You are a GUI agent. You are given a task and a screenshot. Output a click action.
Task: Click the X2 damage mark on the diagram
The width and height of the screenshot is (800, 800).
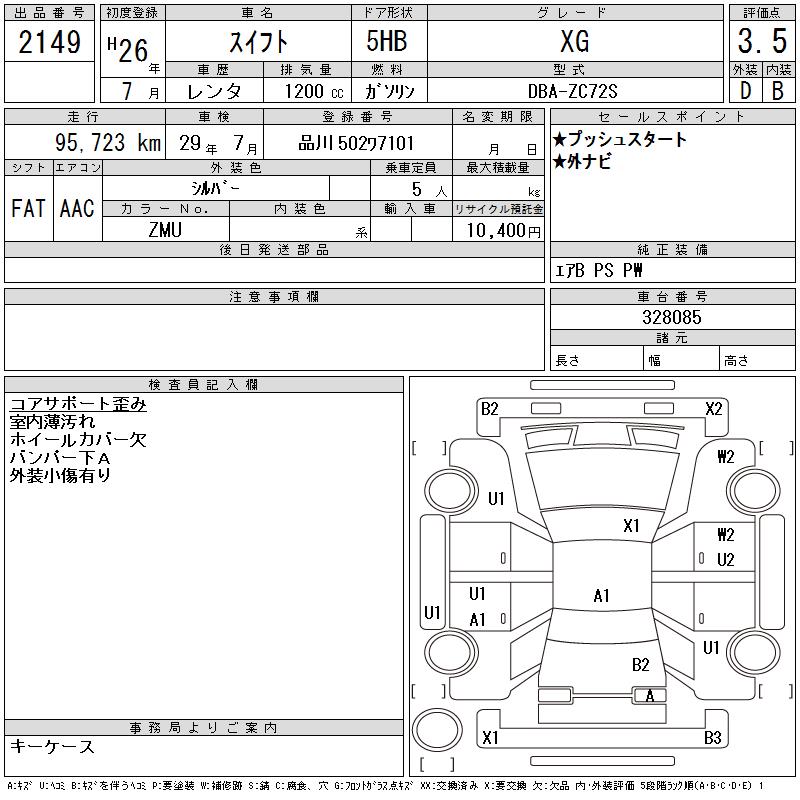[714, 408]
